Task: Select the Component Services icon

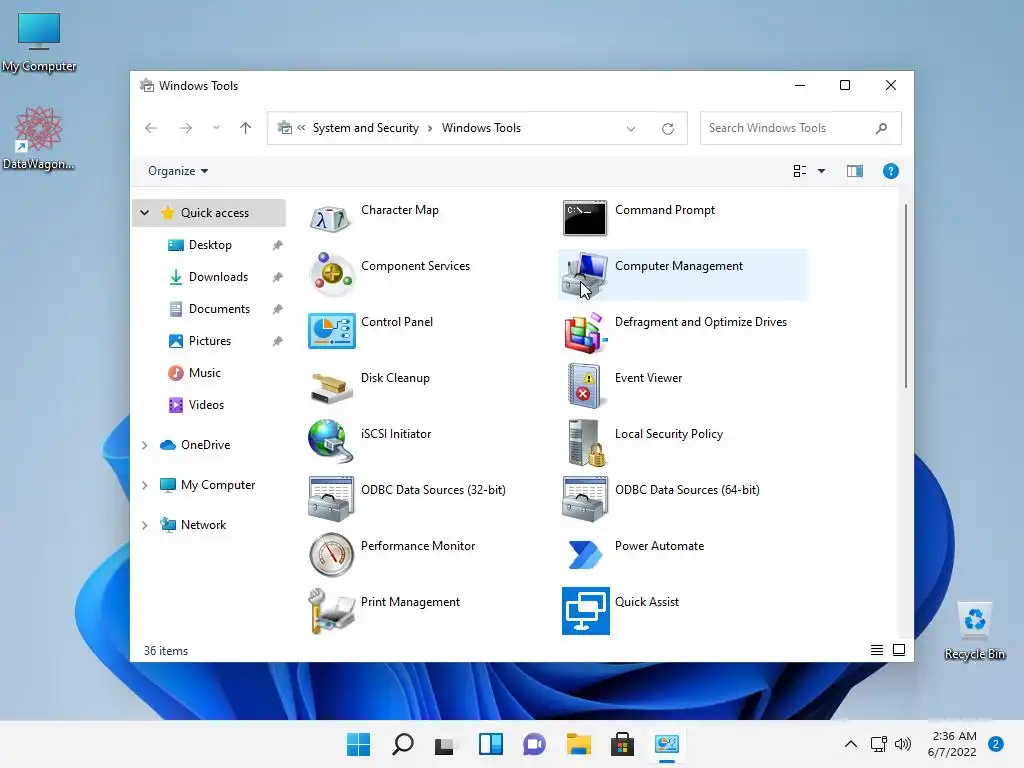Action: coord(331,274)
